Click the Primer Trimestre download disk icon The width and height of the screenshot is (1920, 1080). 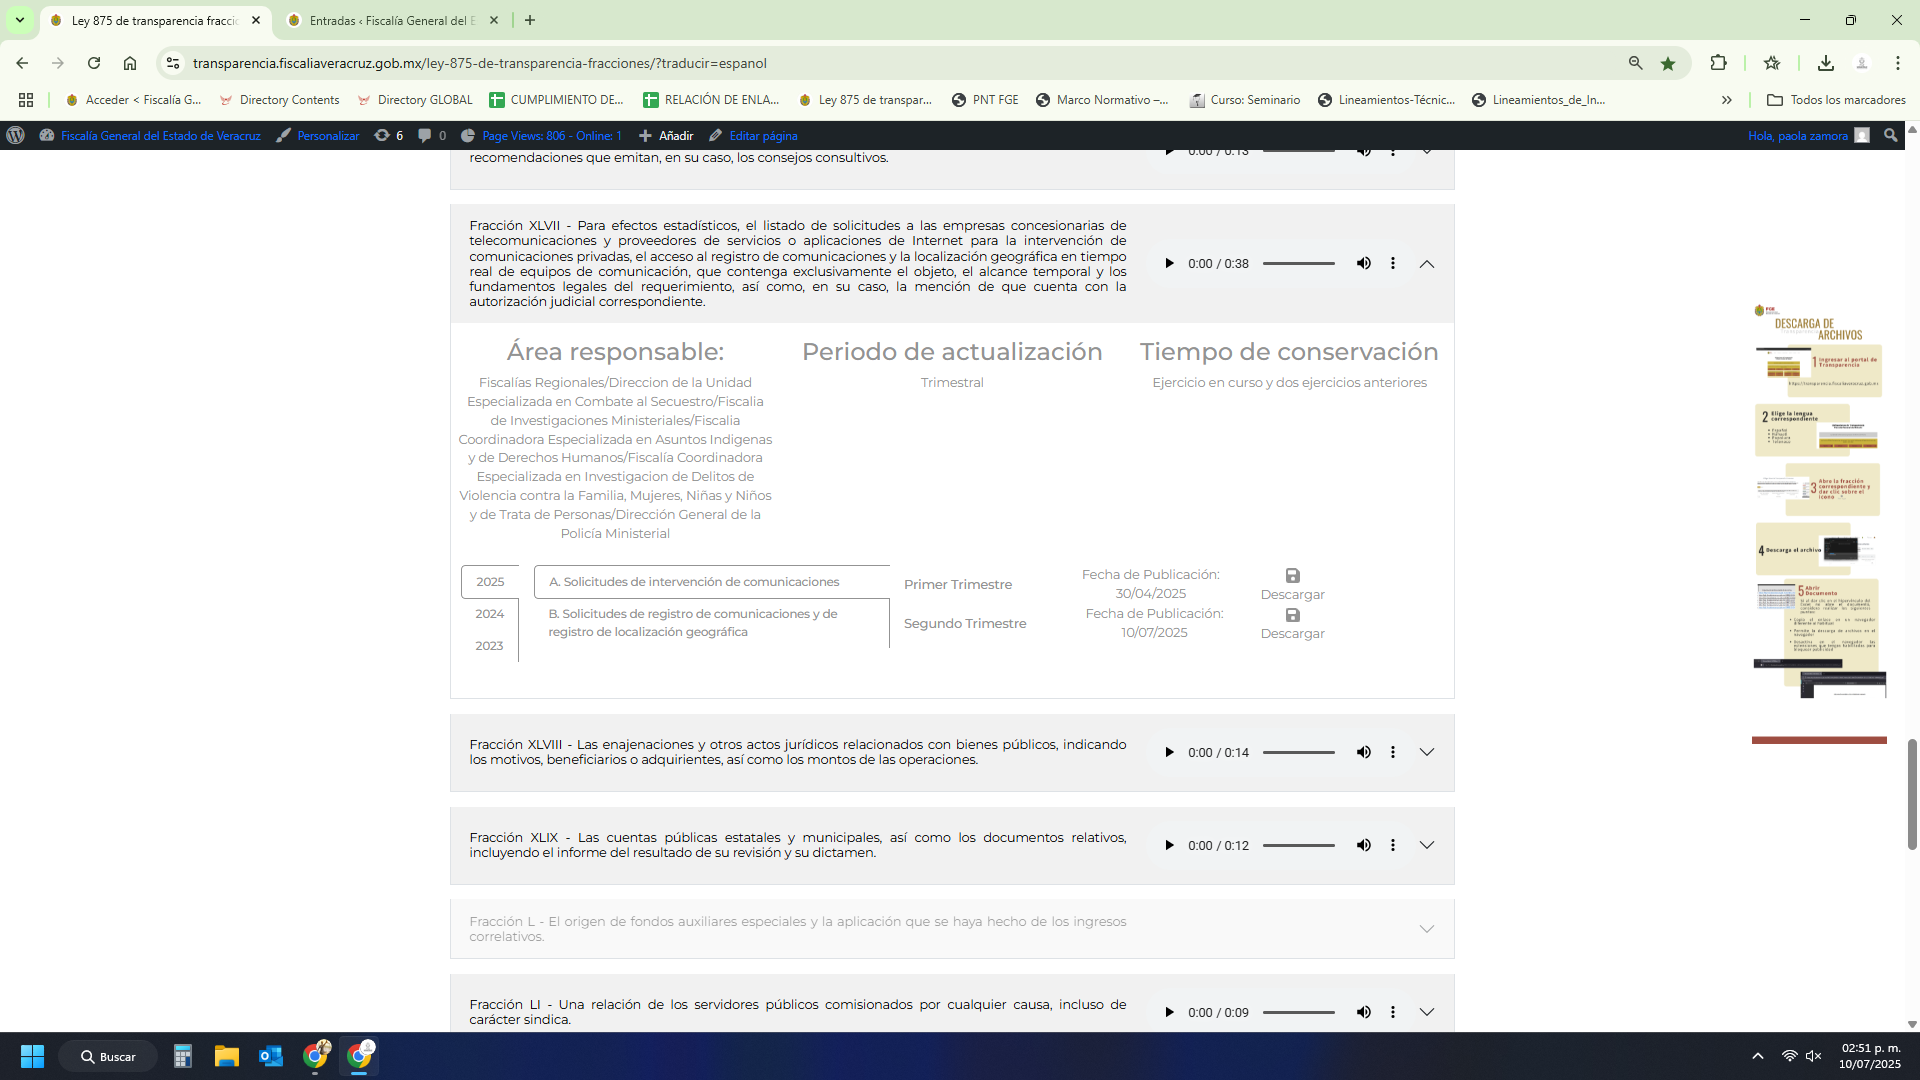point(1292,576)
